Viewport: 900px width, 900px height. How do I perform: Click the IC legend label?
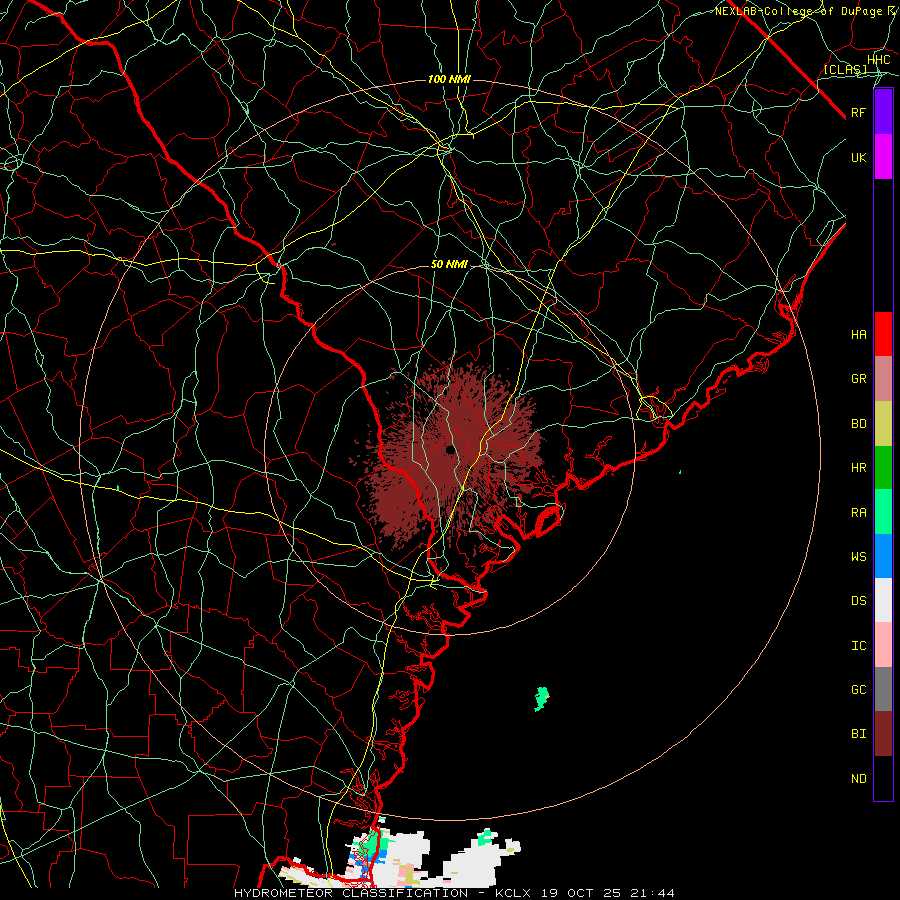point(858,646)
